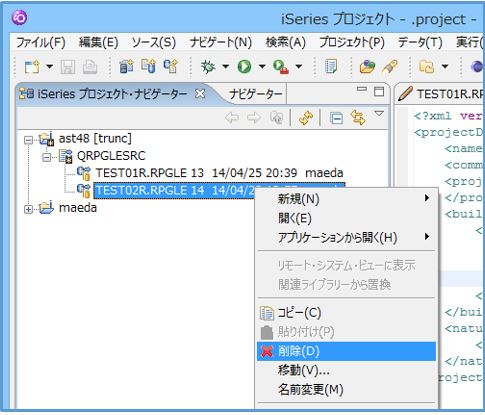This screenshot has width=485, height=415.
Task: Click the Forward arrow in navigator toolbar
Action: click(x=254, y=118)
